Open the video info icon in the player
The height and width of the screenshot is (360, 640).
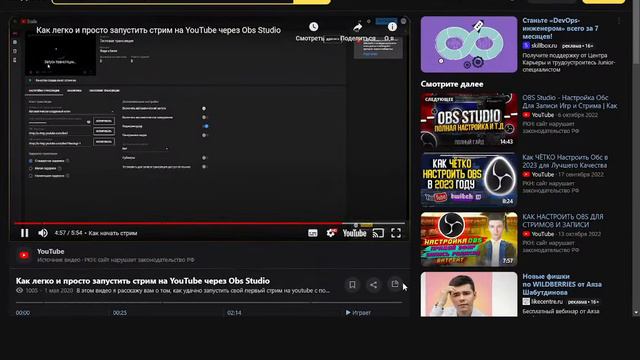[392, 27]
